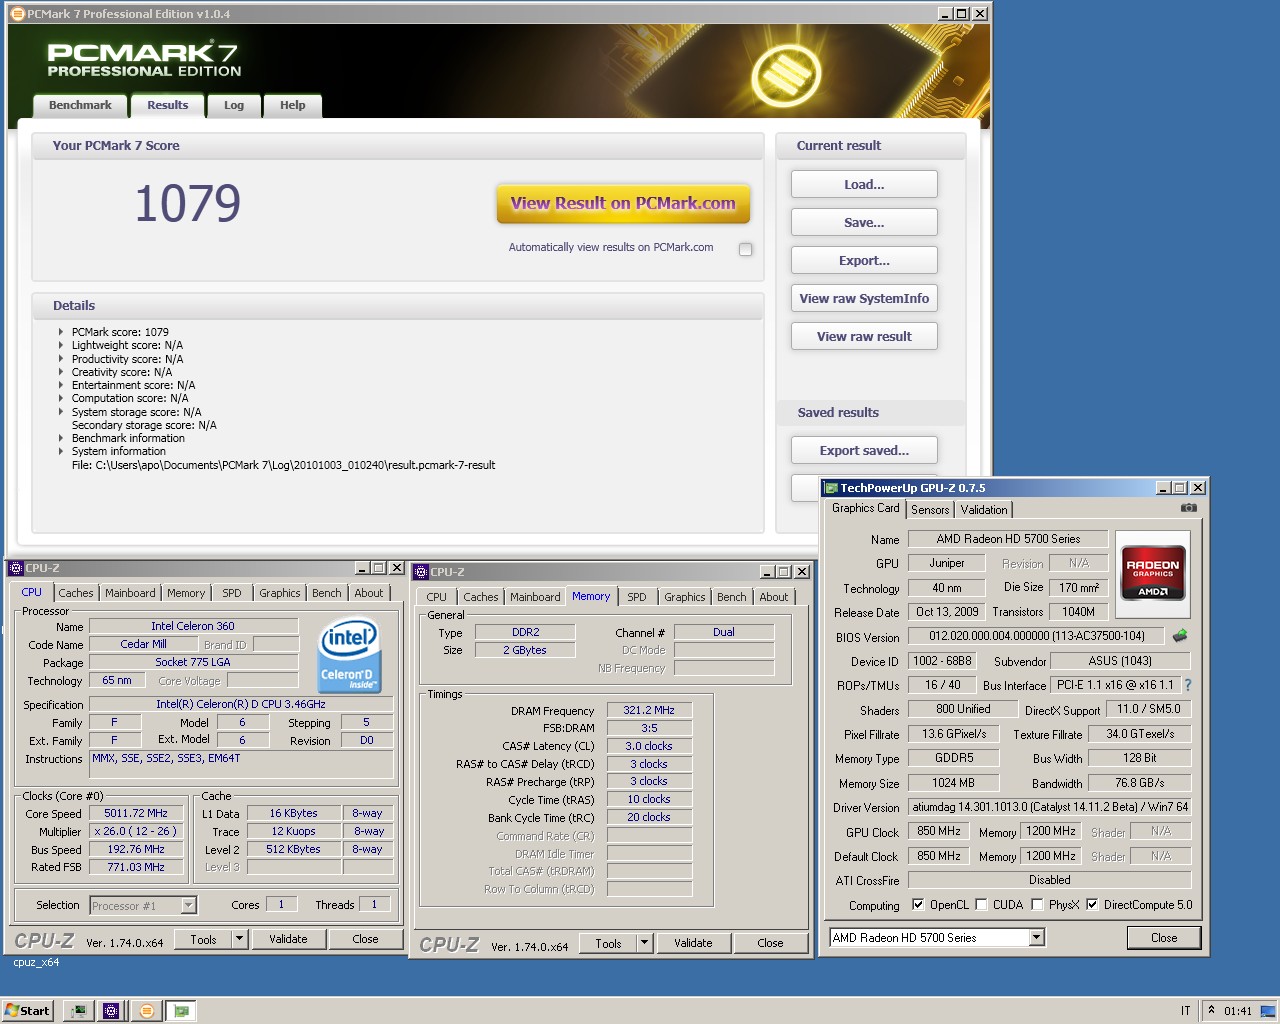Screen dimensions: 1280x1024
Task: Click the GPU-Z screenshot camera icon
Action: pyautogui.click(x=1188, y=508)
